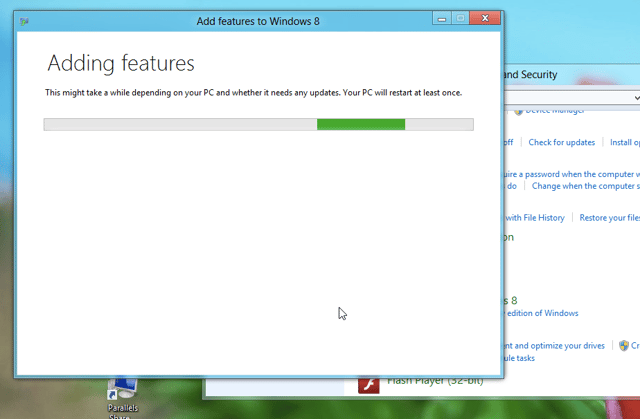Minimize the Add features to Windows 8 window
Viewport: 640px width, 419px height.
[442, 18]
